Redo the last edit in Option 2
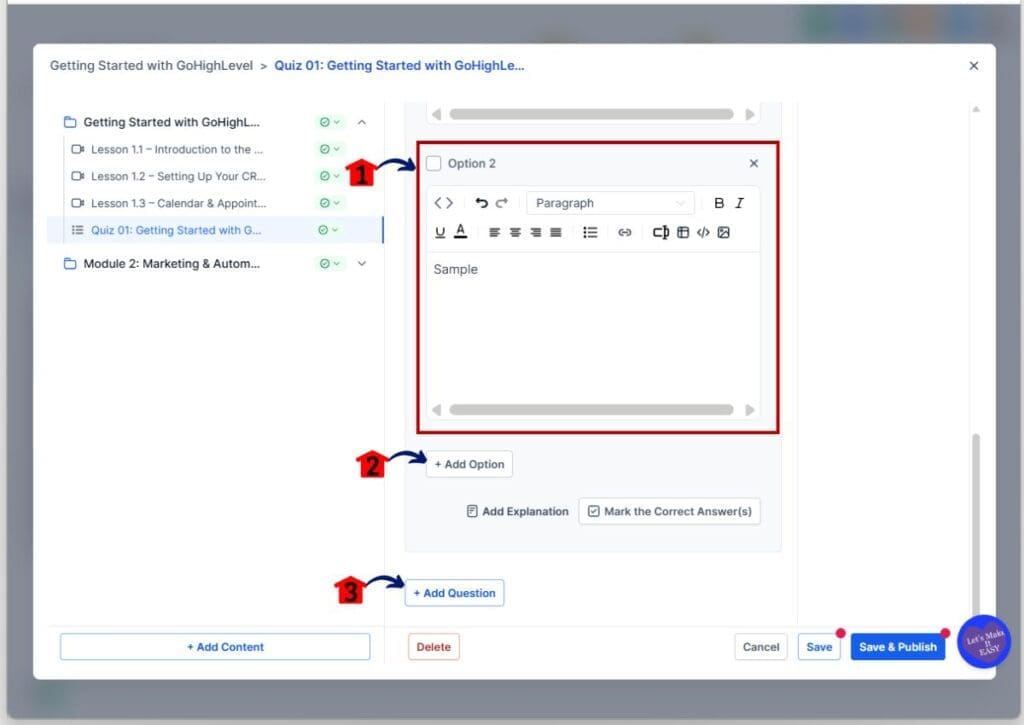The image size is (1024, 725). (x=502, y=203)
